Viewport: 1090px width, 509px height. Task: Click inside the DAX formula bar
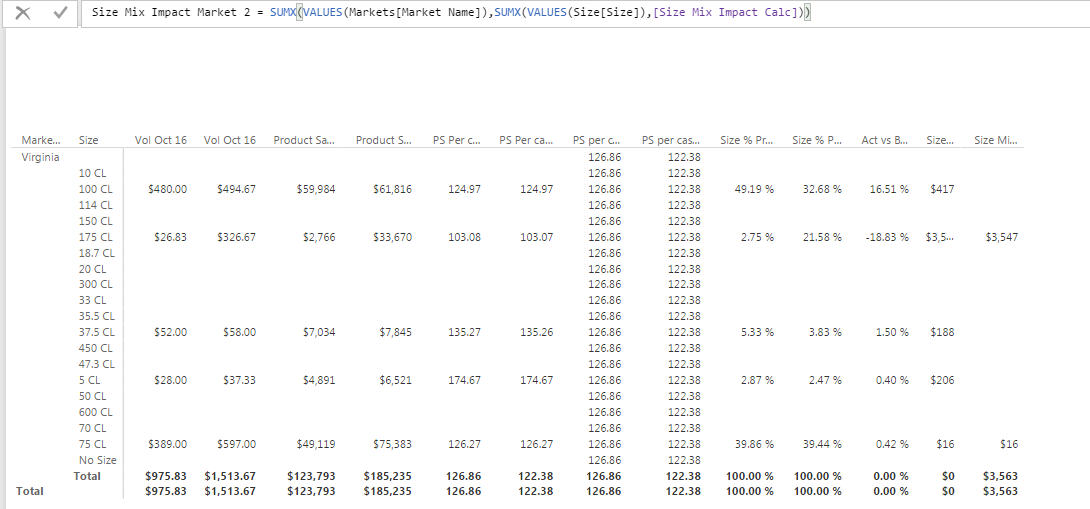(x=585, y=14)
